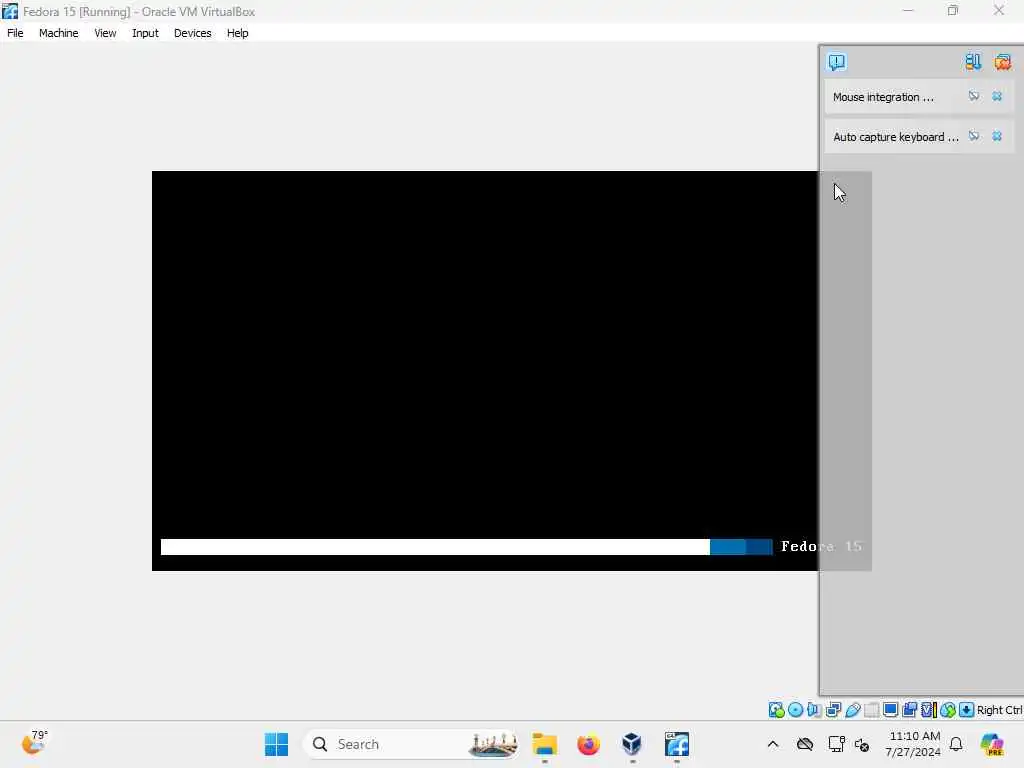Expand the Auto capture keyboard notification
Viewport: 1024px width, 768px height.
974,136
